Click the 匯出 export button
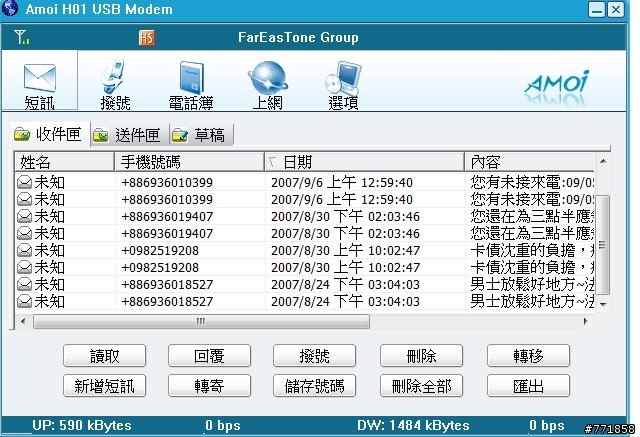640x437 pixels. [x=529, y=386]
